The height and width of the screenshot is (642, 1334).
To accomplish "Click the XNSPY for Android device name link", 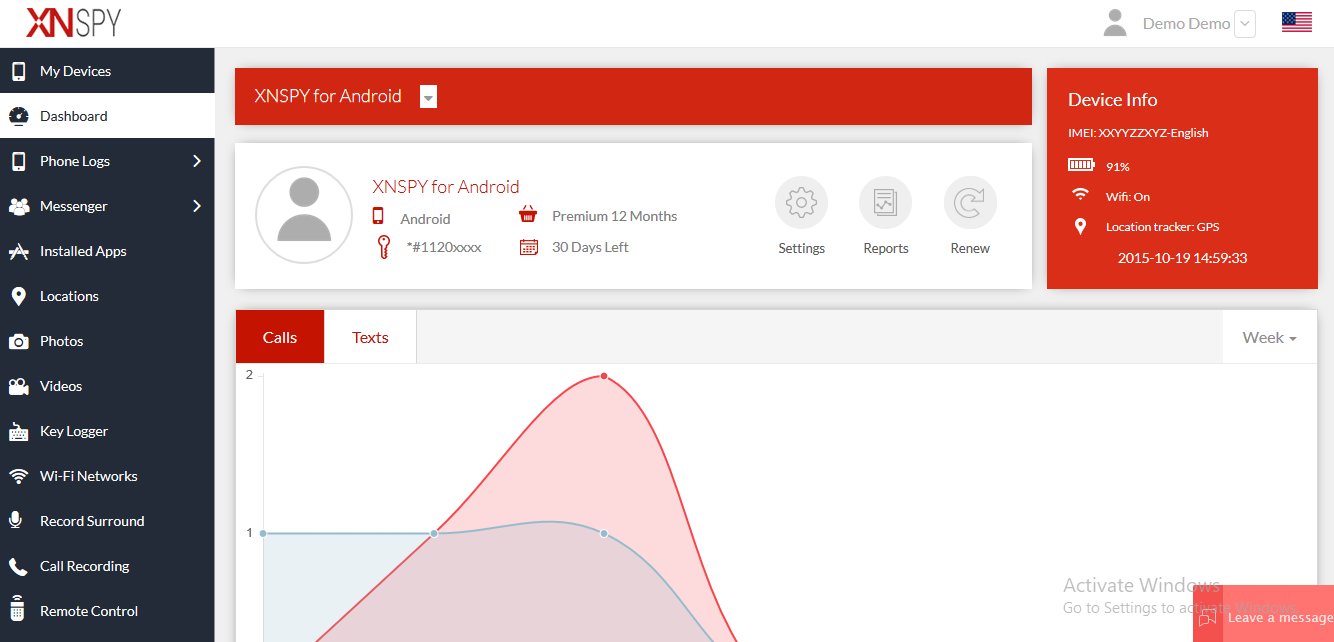I will [446, 187].
